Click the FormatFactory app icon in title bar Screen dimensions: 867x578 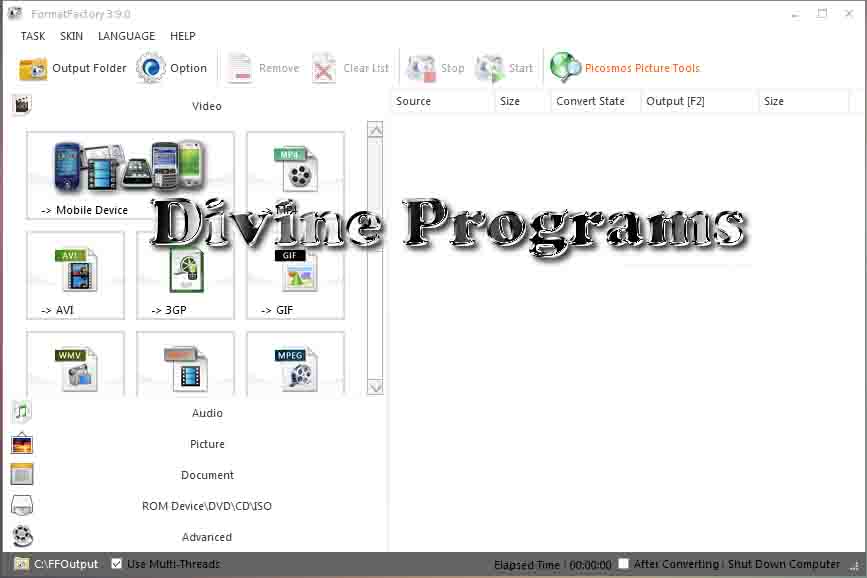pyautogui.click(x=15, y=13)
